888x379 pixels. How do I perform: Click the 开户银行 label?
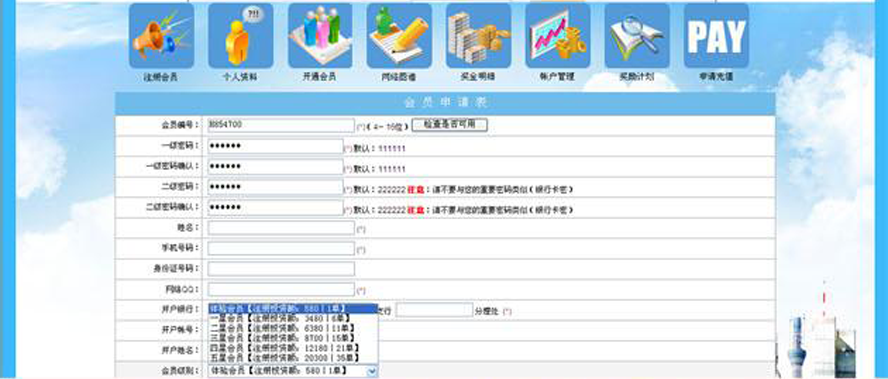tap(180, 310)
